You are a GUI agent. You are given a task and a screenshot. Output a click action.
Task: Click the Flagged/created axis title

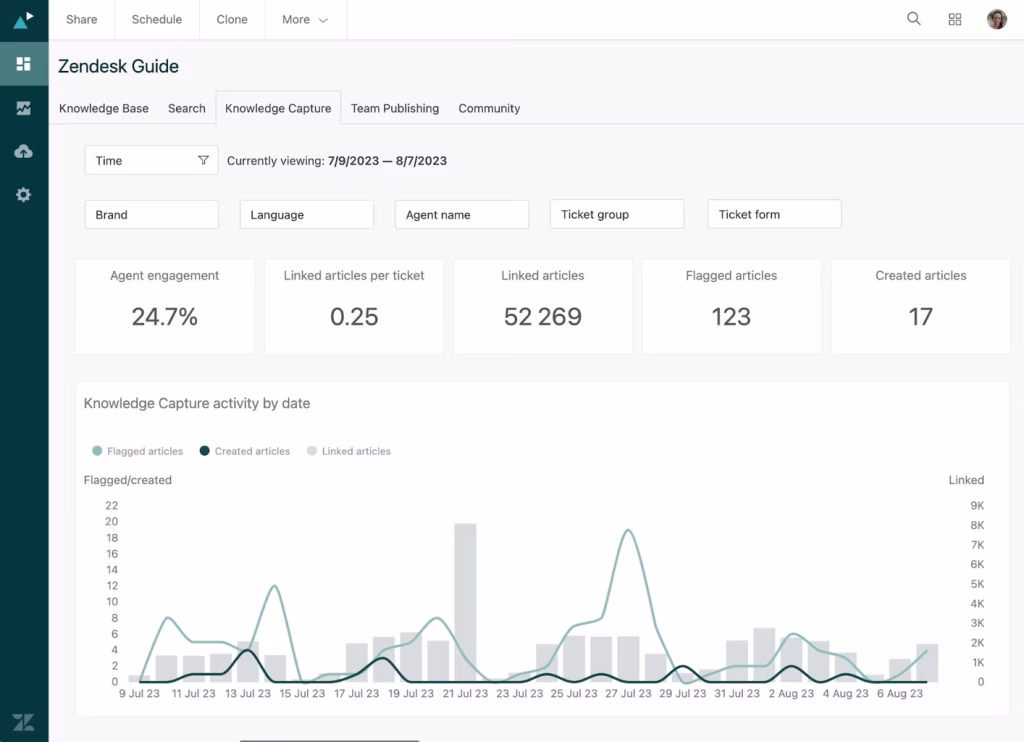tap(127, 480)
